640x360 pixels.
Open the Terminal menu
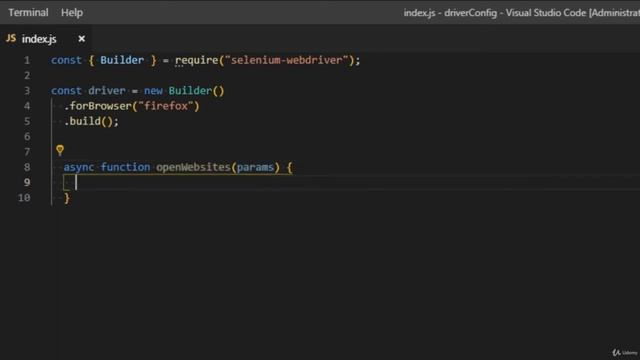28,13
